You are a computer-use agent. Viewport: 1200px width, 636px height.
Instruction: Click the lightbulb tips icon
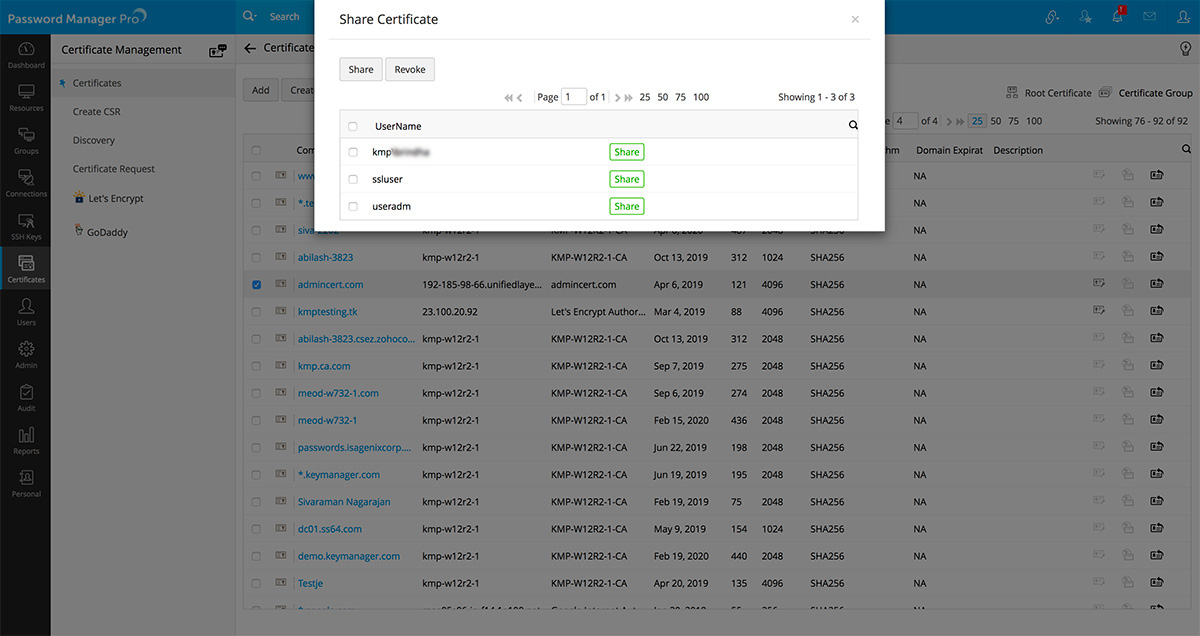pyautogui.click(x=1185, y=48)
